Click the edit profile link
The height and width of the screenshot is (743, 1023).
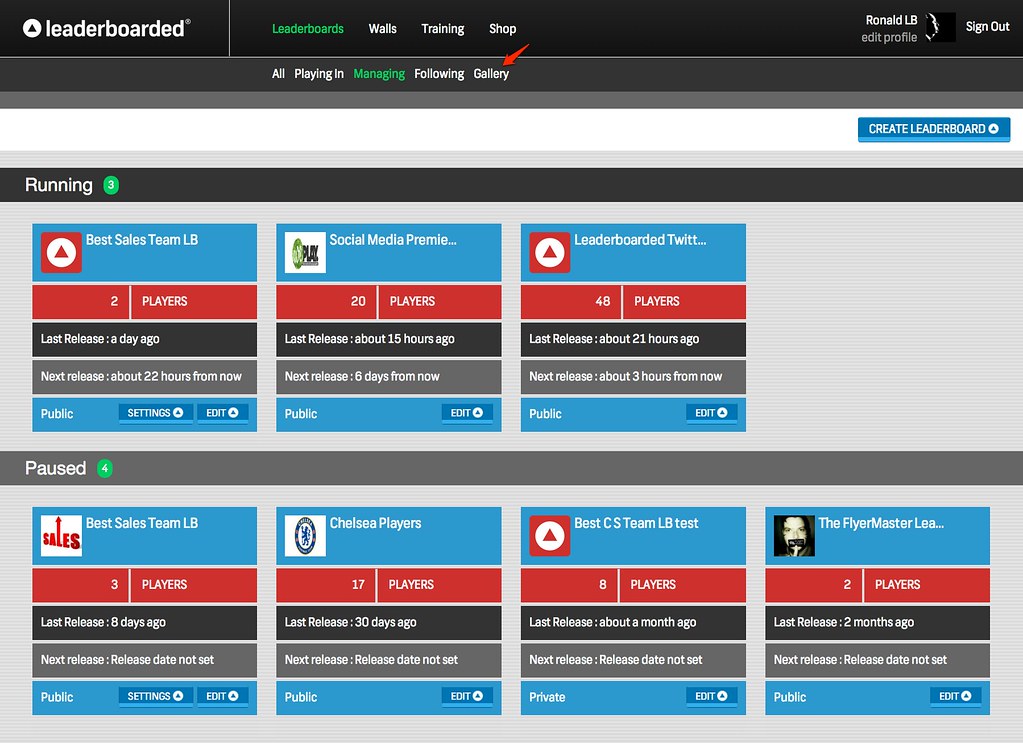(889, 37)
